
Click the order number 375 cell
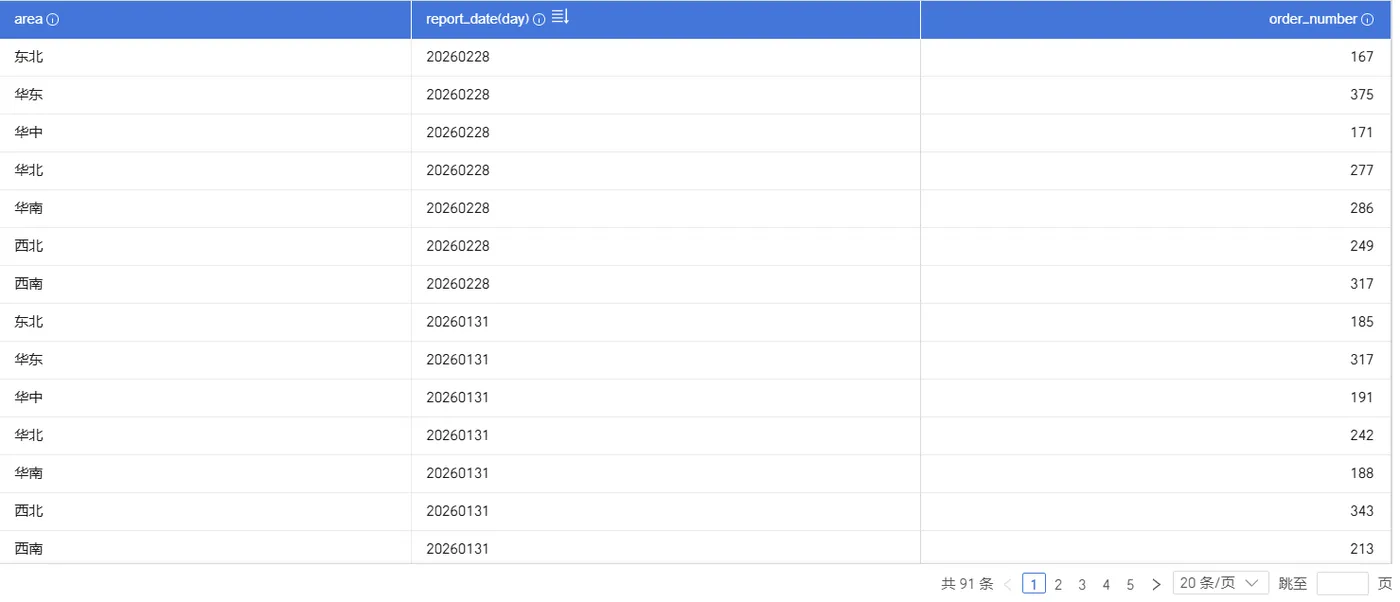tap(1361, 95)
